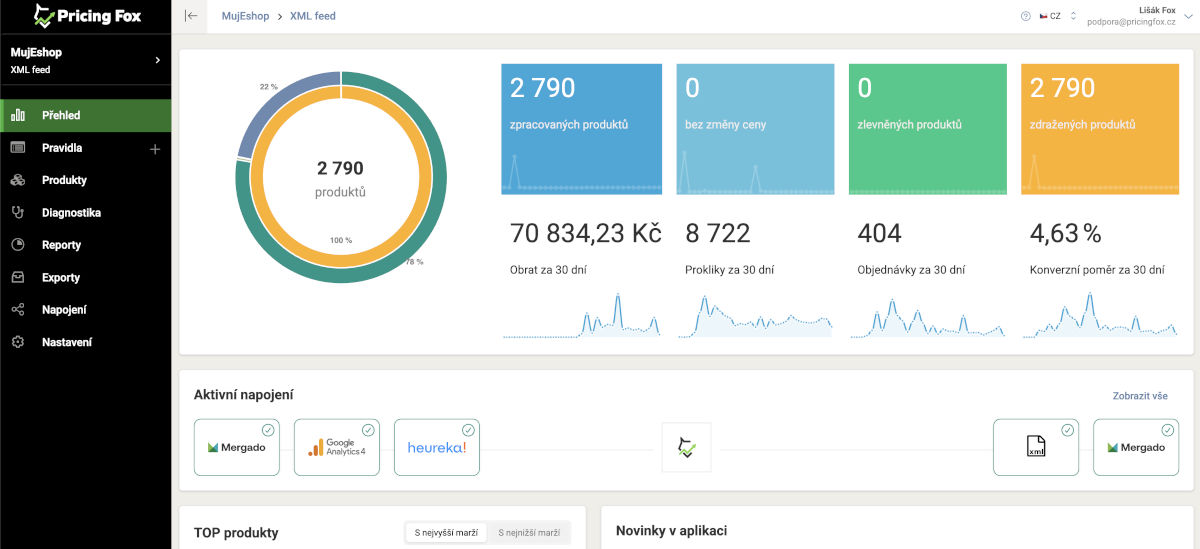The image size is (1200, 549).
Task: Click the central Pricing Fox hub icon
Action: pos(686,447)
